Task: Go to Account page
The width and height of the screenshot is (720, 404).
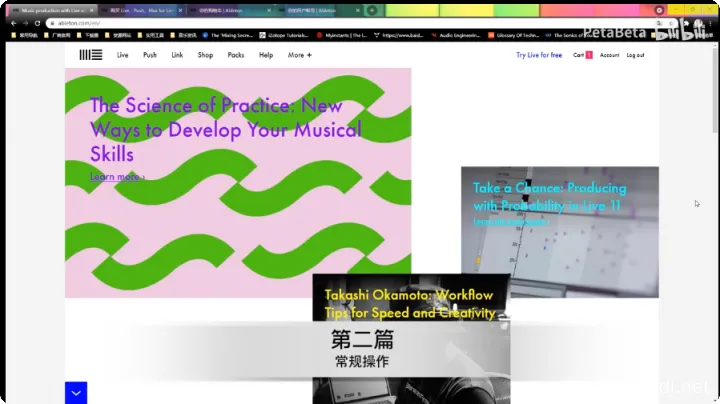Action: (609, 55)
